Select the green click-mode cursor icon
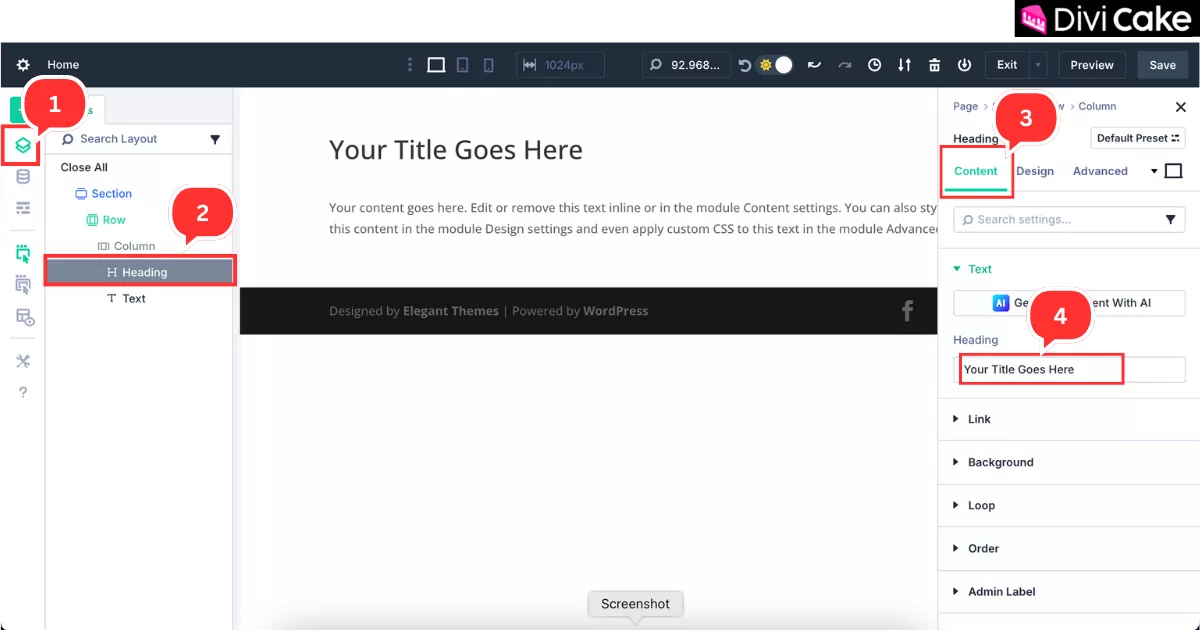This screenshot has height=630, width=1200. click(23, 254)
